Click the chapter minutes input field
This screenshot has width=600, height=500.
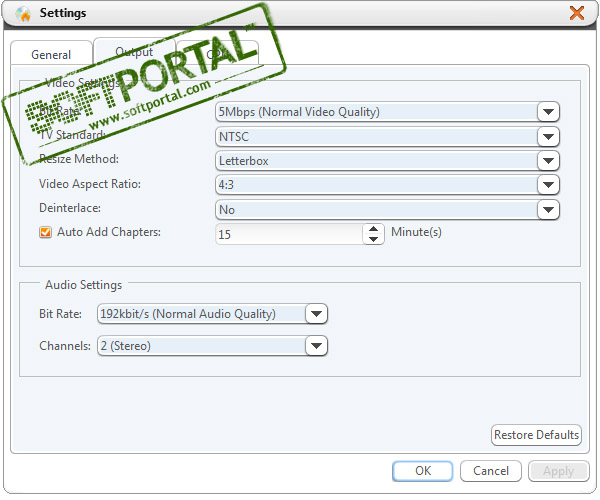289,234
